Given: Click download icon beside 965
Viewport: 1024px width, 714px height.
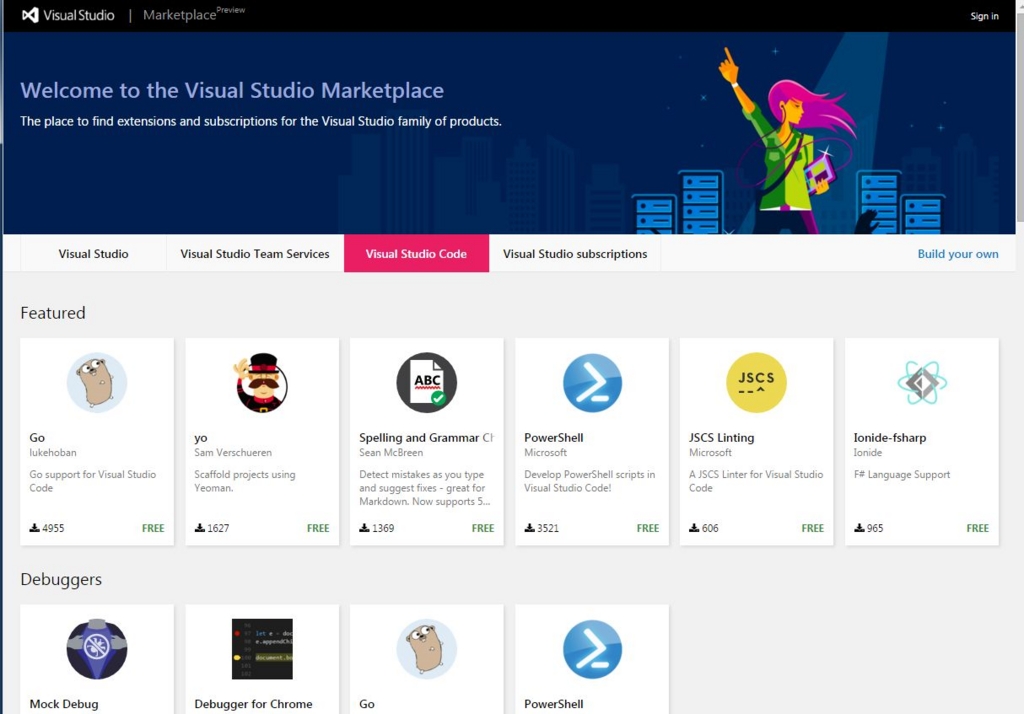Looking at the screenshot, I should (x=859, y=528).
